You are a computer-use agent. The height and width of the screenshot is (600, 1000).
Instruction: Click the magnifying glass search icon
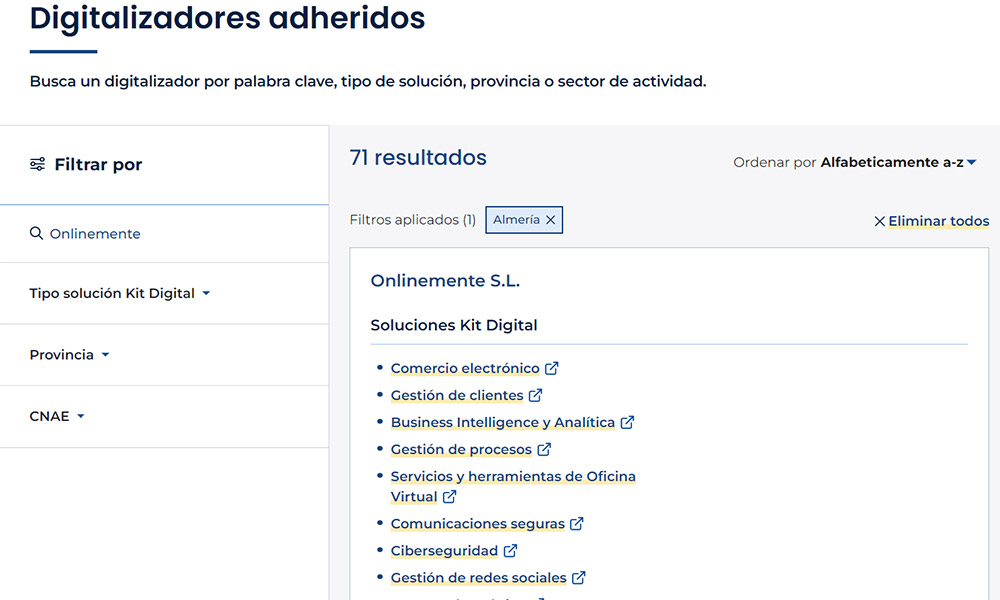pos(36,233)
